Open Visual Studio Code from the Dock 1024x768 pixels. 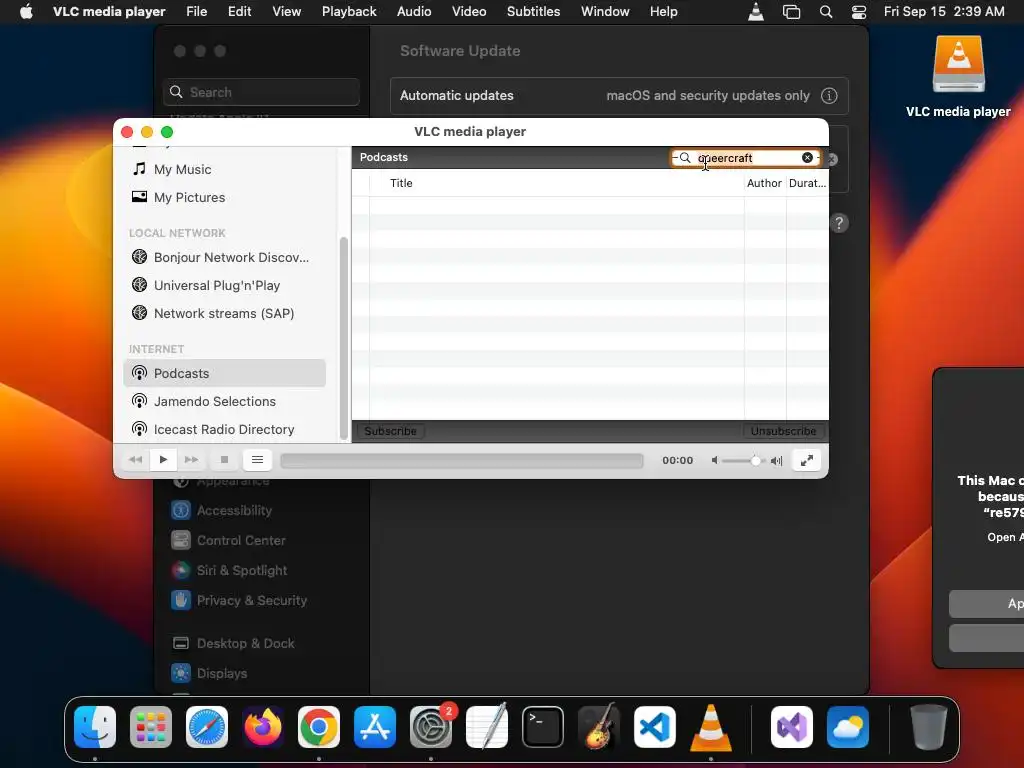(x=654, y=727)
